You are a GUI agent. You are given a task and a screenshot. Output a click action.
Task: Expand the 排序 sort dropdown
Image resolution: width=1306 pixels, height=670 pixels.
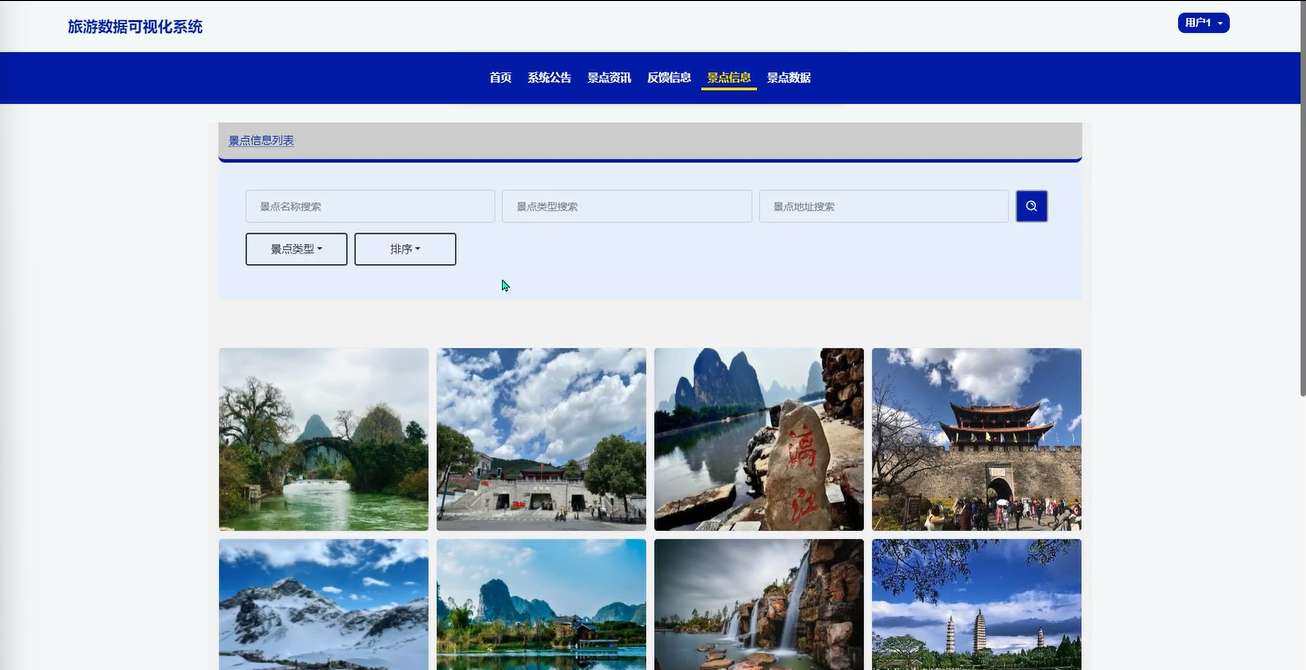(x=405, y=249)
